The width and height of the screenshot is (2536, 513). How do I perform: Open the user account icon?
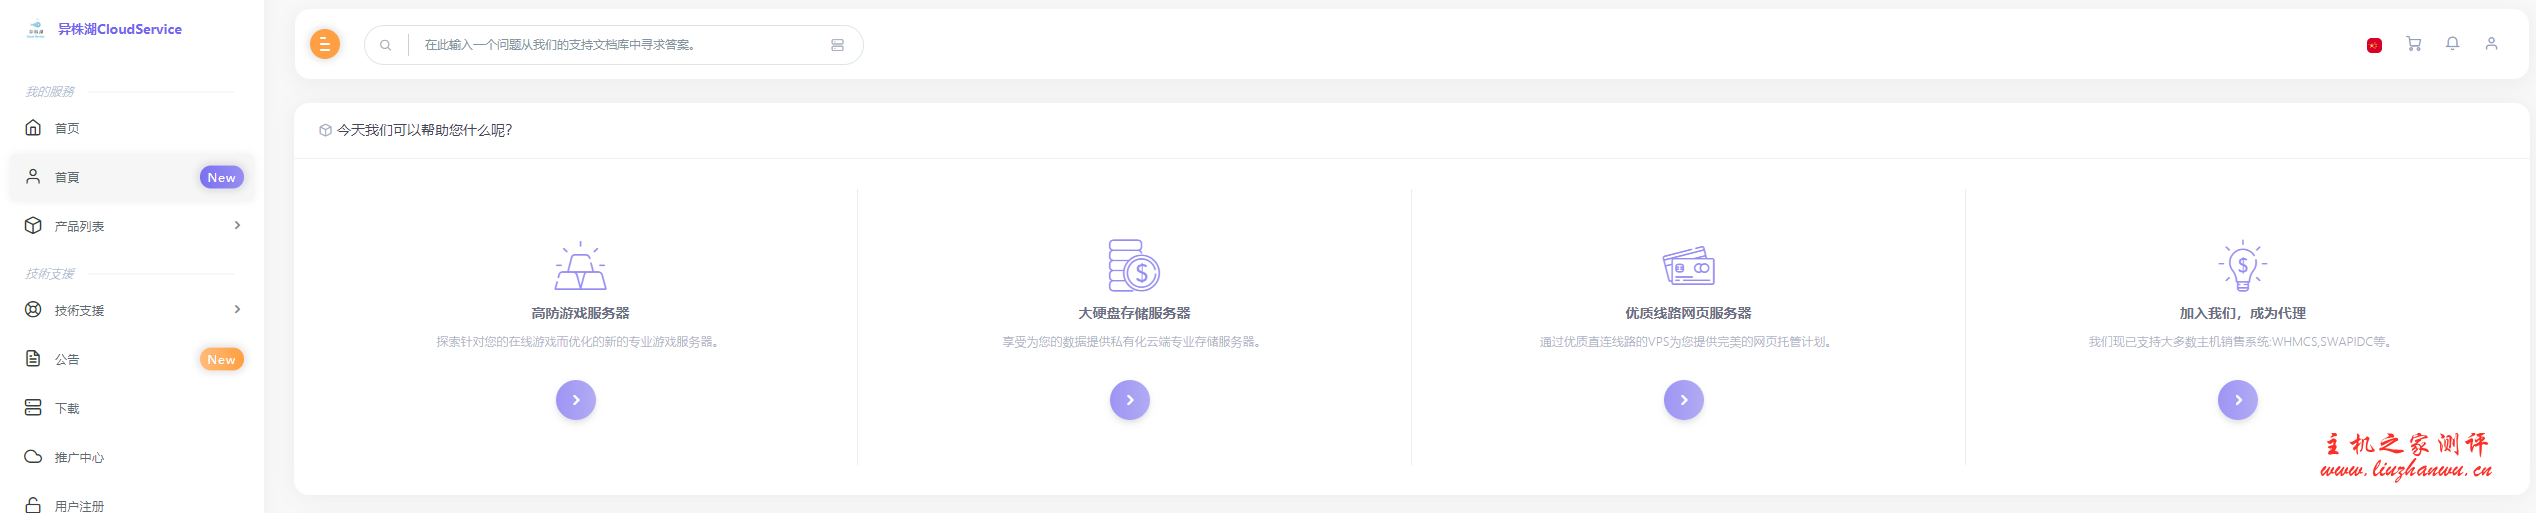click(2491, 44)
